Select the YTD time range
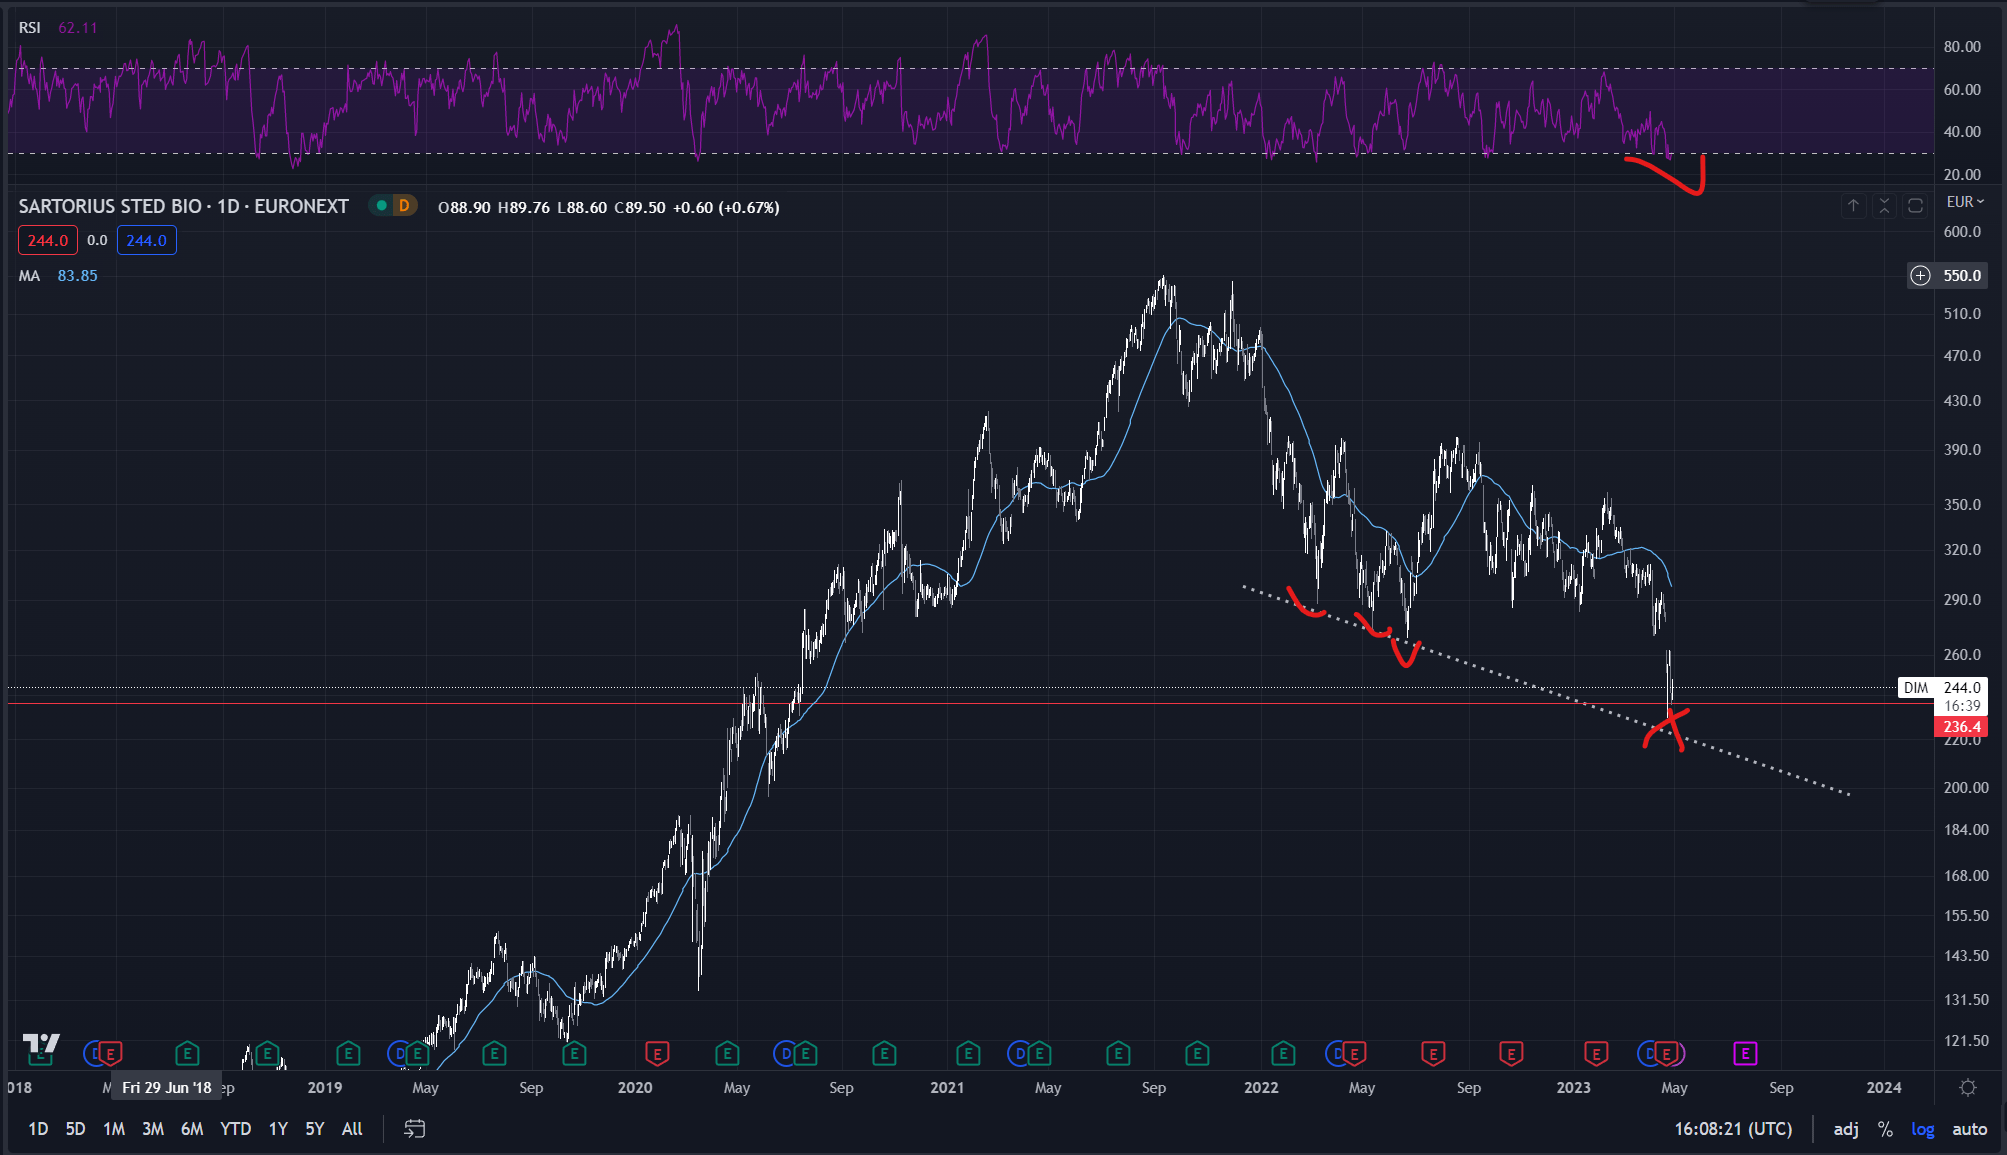The width and height of the screenshot is (2007, 1155). coord(235,1129)
